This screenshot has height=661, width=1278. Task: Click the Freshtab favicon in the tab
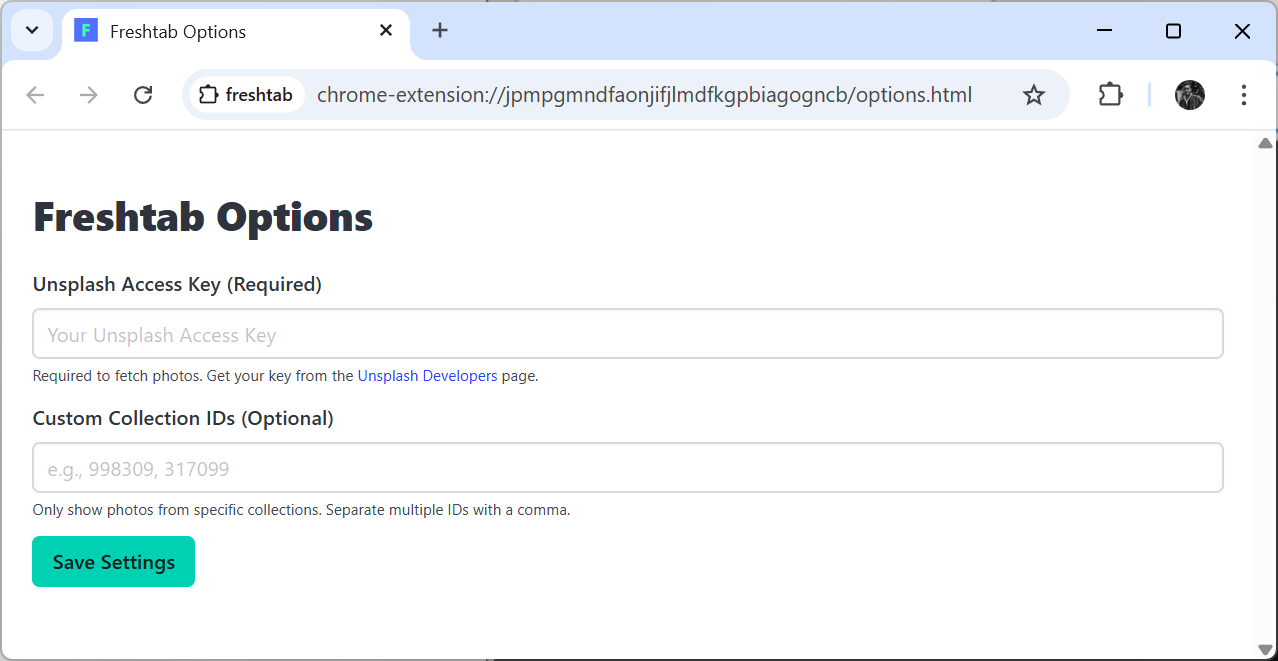[84, 31]
